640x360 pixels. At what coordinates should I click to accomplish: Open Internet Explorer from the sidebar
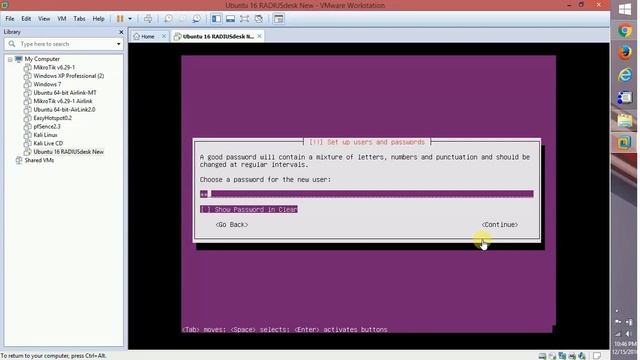coord(624,75)
